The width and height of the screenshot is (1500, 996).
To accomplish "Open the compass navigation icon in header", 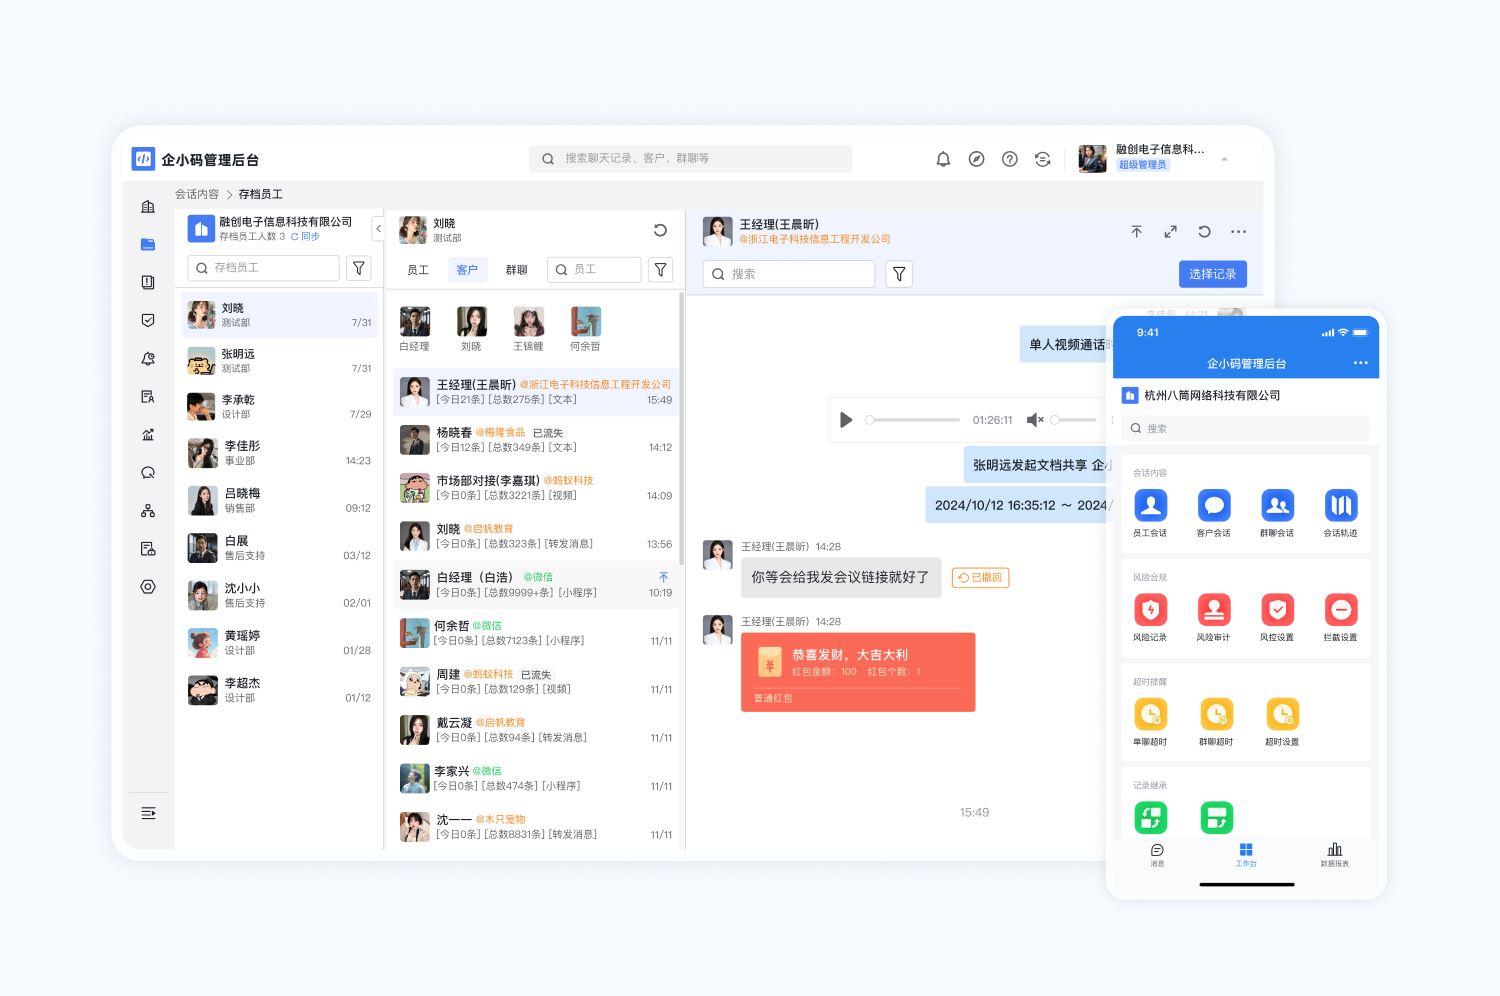I will coord(976,159).
